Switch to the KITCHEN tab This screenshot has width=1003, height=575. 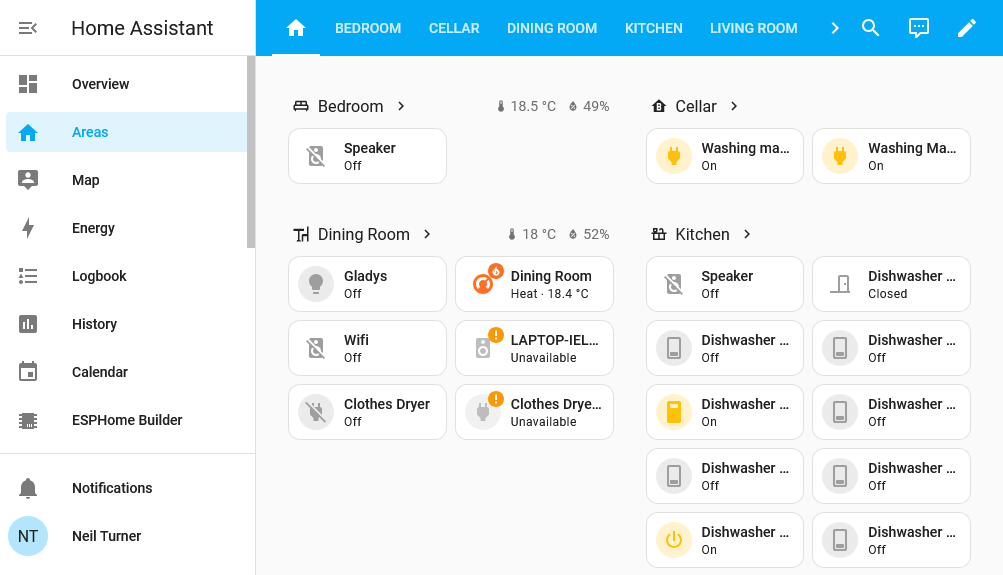point(653,28)
